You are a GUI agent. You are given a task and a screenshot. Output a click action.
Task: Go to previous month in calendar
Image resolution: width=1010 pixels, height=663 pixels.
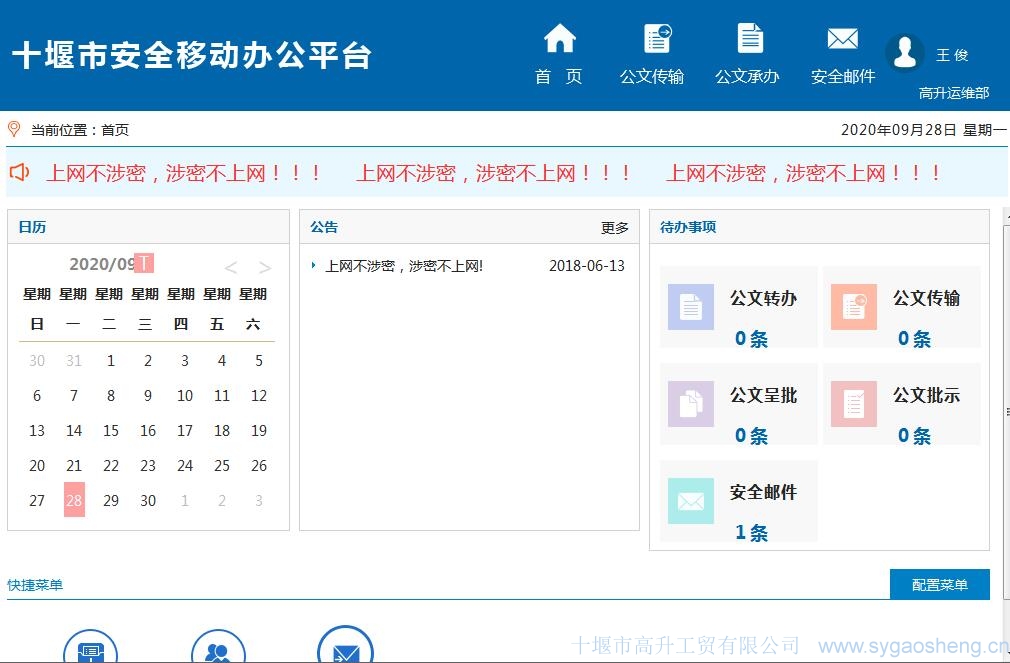coord(231,267)
